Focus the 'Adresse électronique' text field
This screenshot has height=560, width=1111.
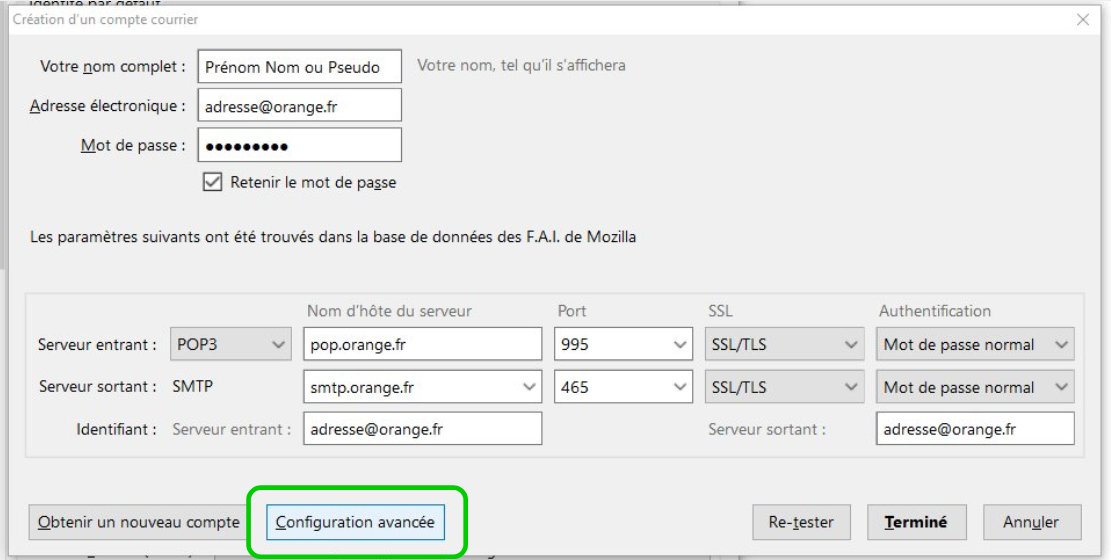coord(300,105)
